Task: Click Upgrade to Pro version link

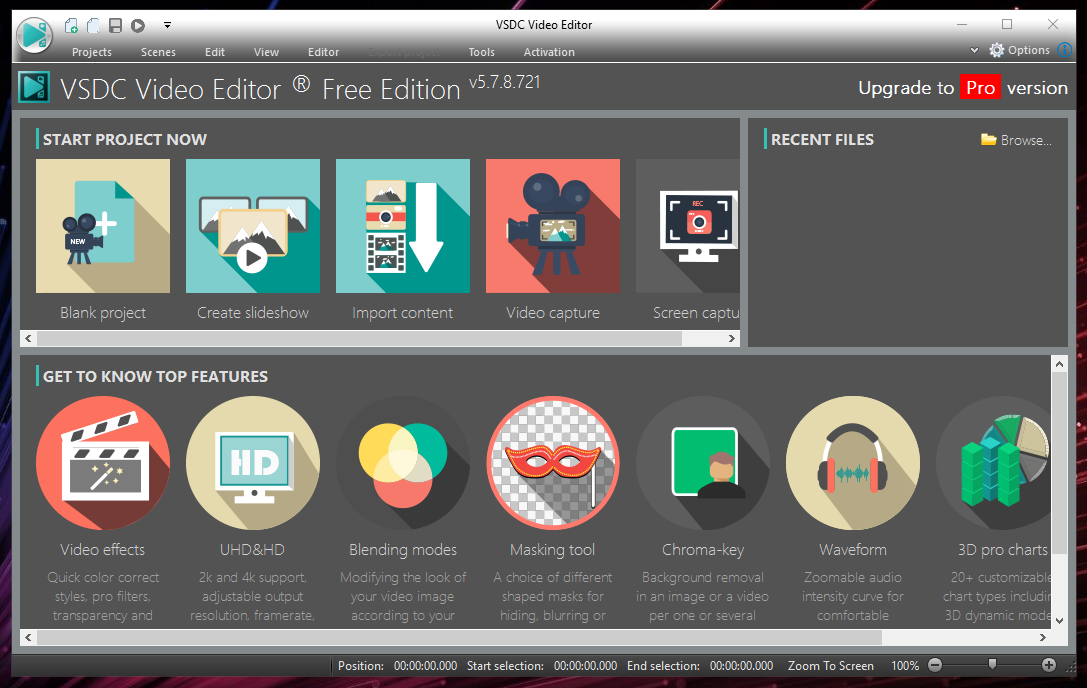Action: pyautogui.click(x=963, y=88)
